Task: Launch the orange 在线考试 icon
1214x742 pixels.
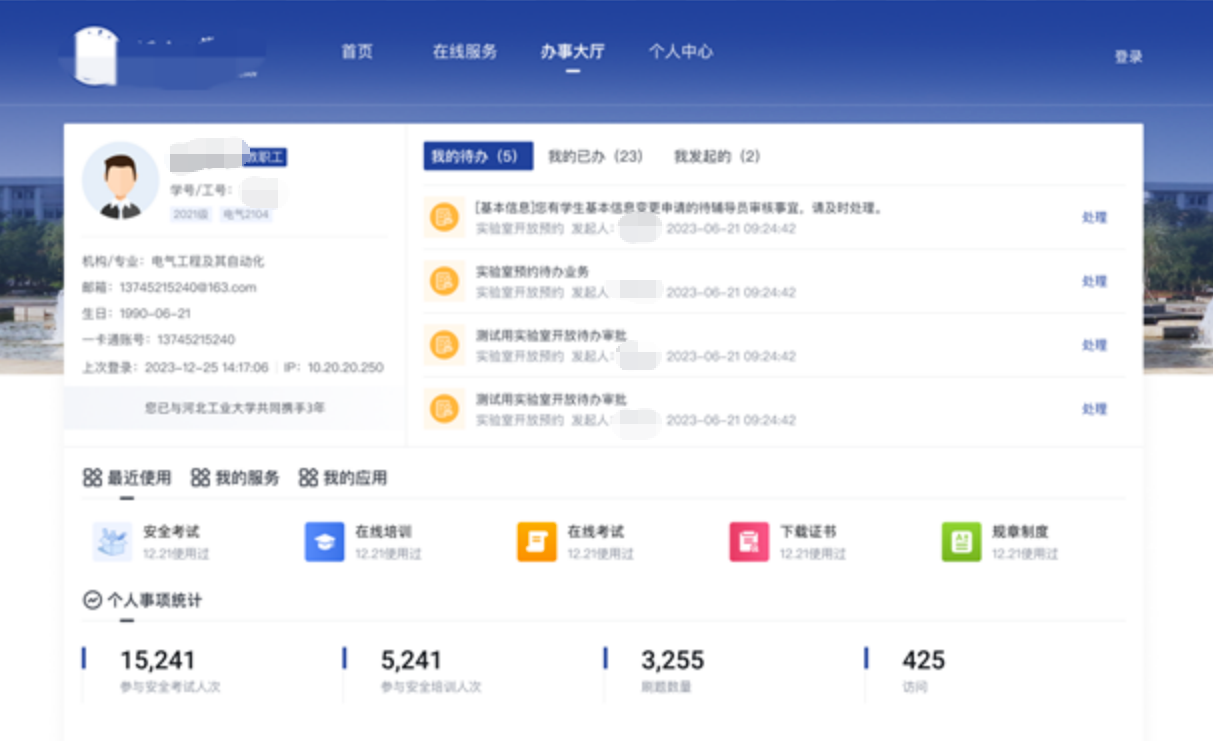Action: click(536, 542)
